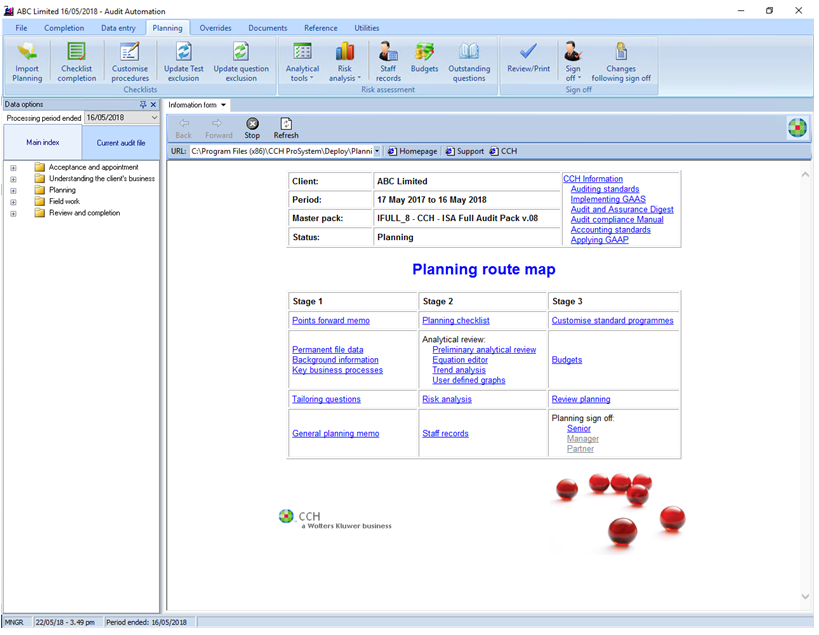The width and height of the screenshot is (819, 635).
Task: Open Key business processes link
Action: click(x=337, y=370)
